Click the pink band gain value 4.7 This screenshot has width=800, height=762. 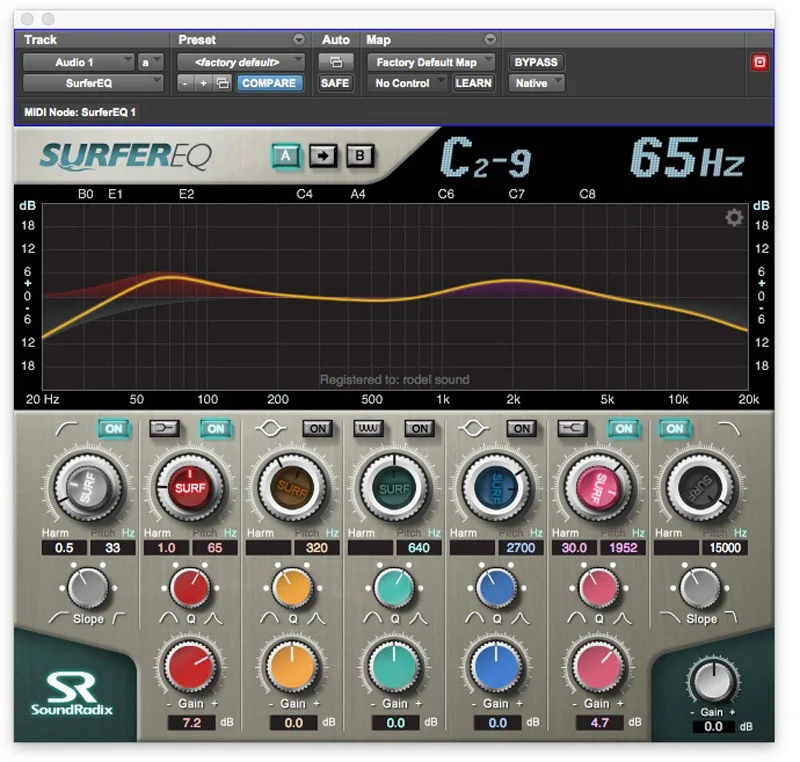click(x=599, y=723)
